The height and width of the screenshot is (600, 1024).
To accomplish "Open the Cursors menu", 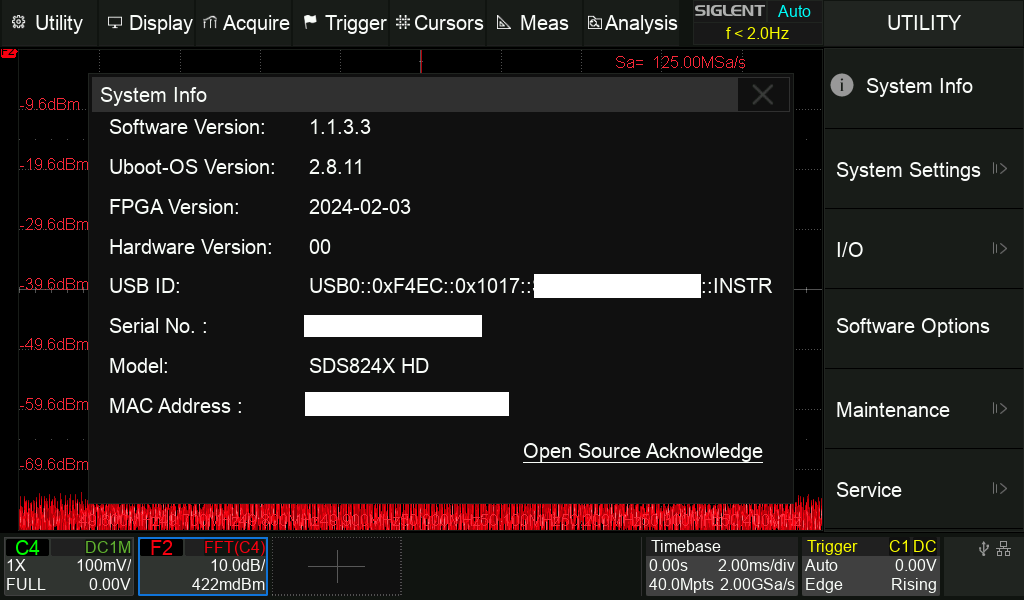I will coord(440,23).
